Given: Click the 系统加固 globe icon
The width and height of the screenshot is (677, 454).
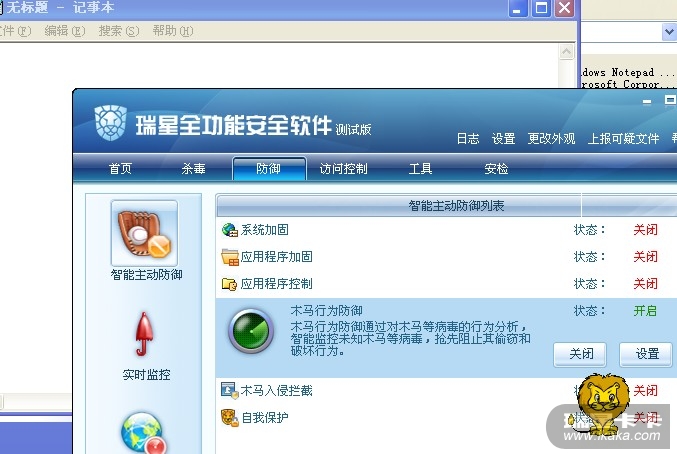Looking at the screenshot, I should click(230, 230).
